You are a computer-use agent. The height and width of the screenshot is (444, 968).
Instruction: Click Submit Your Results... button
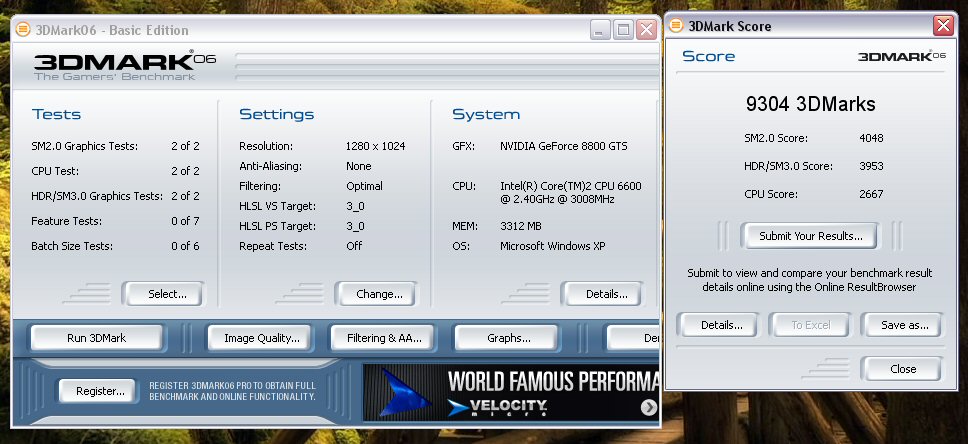(810, 236)
